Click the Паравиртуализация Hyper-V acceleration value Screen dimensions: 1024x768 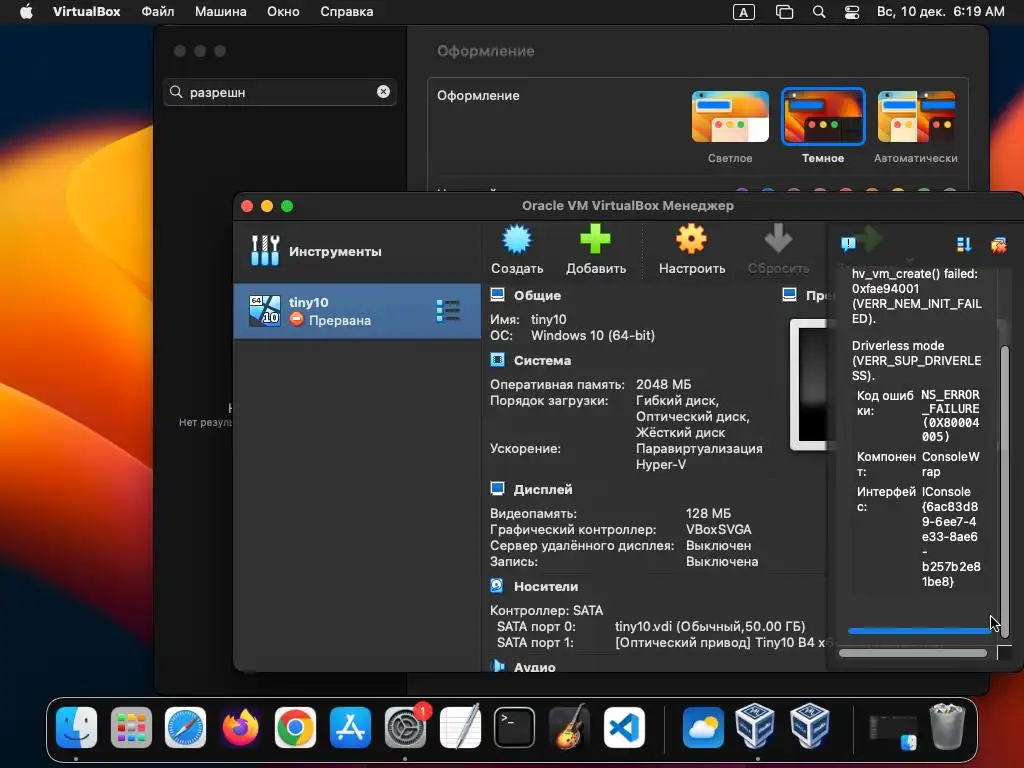click(x=699, y=456)
